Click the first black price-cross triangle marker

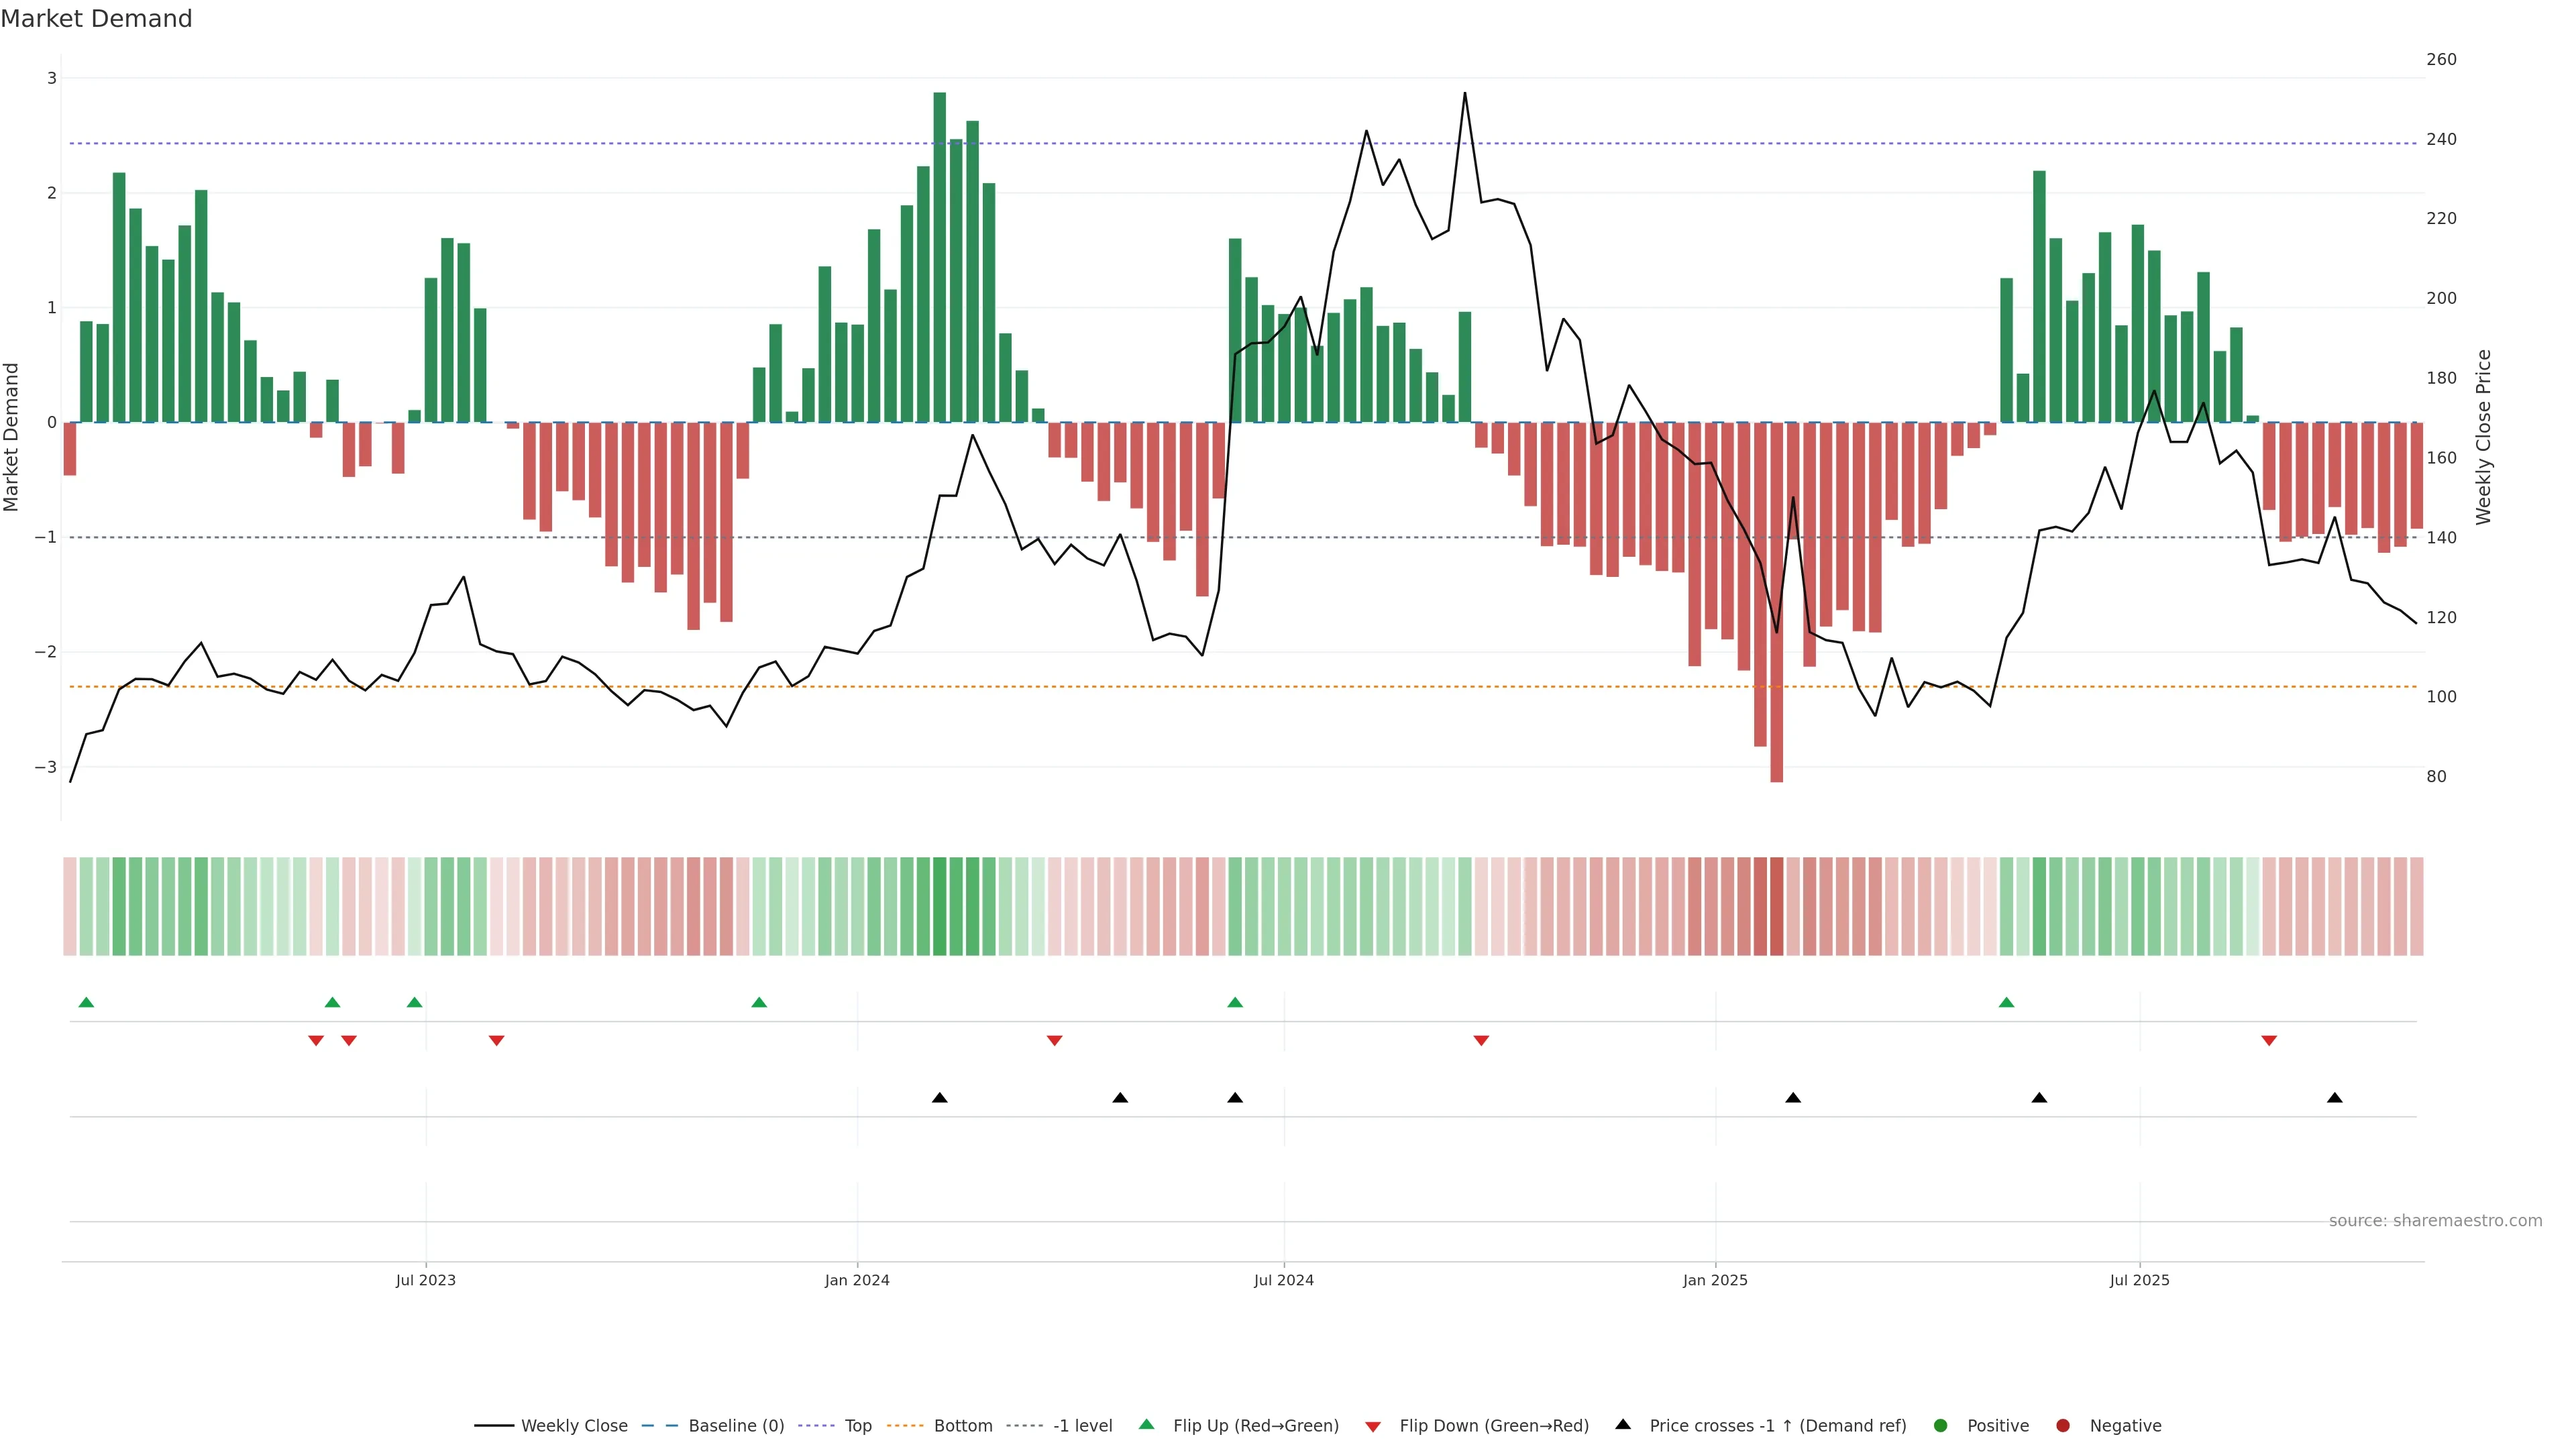pyautogui.click(x=940, y=1098)
